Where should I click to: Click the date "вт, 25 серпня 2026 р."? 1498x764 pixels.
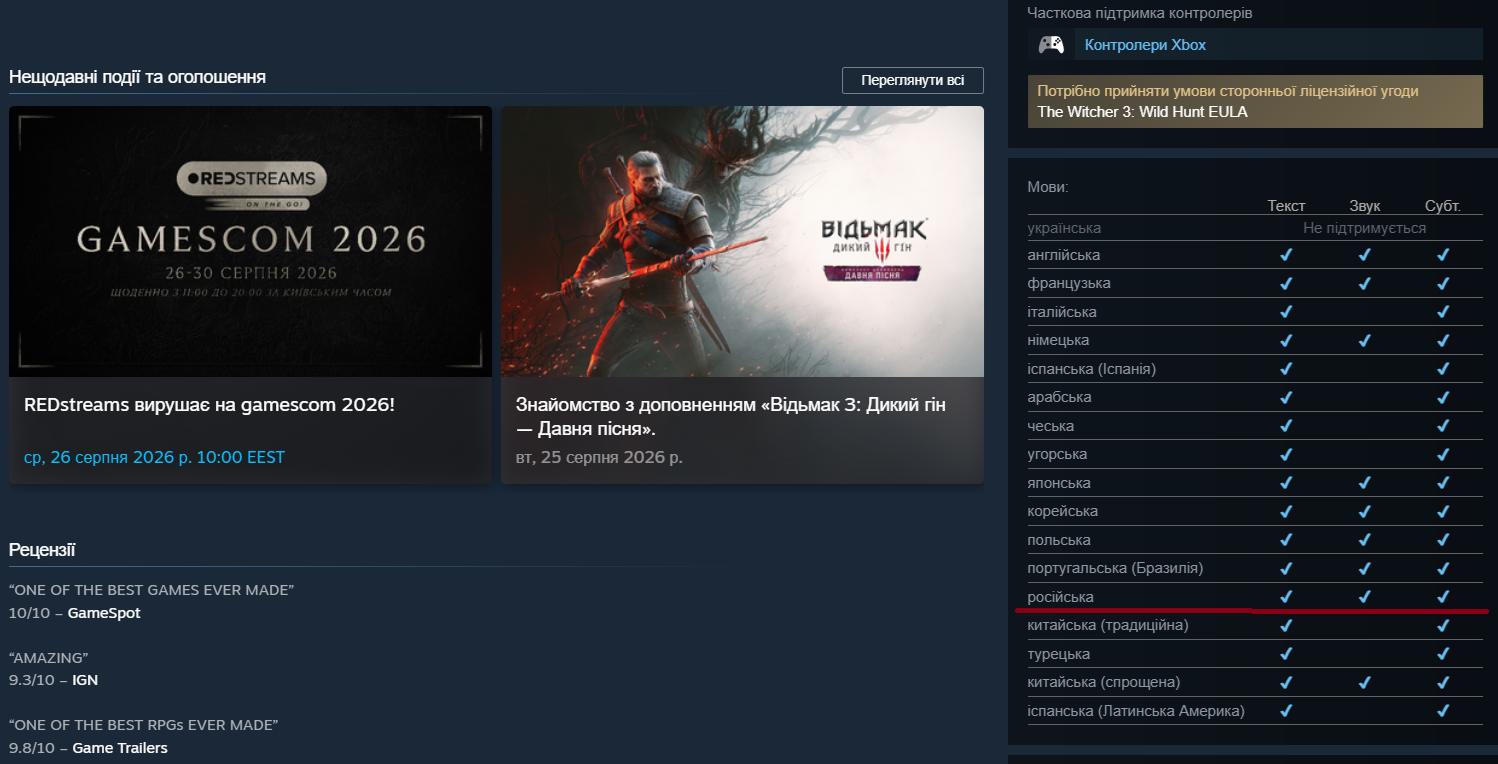[599, 458]
